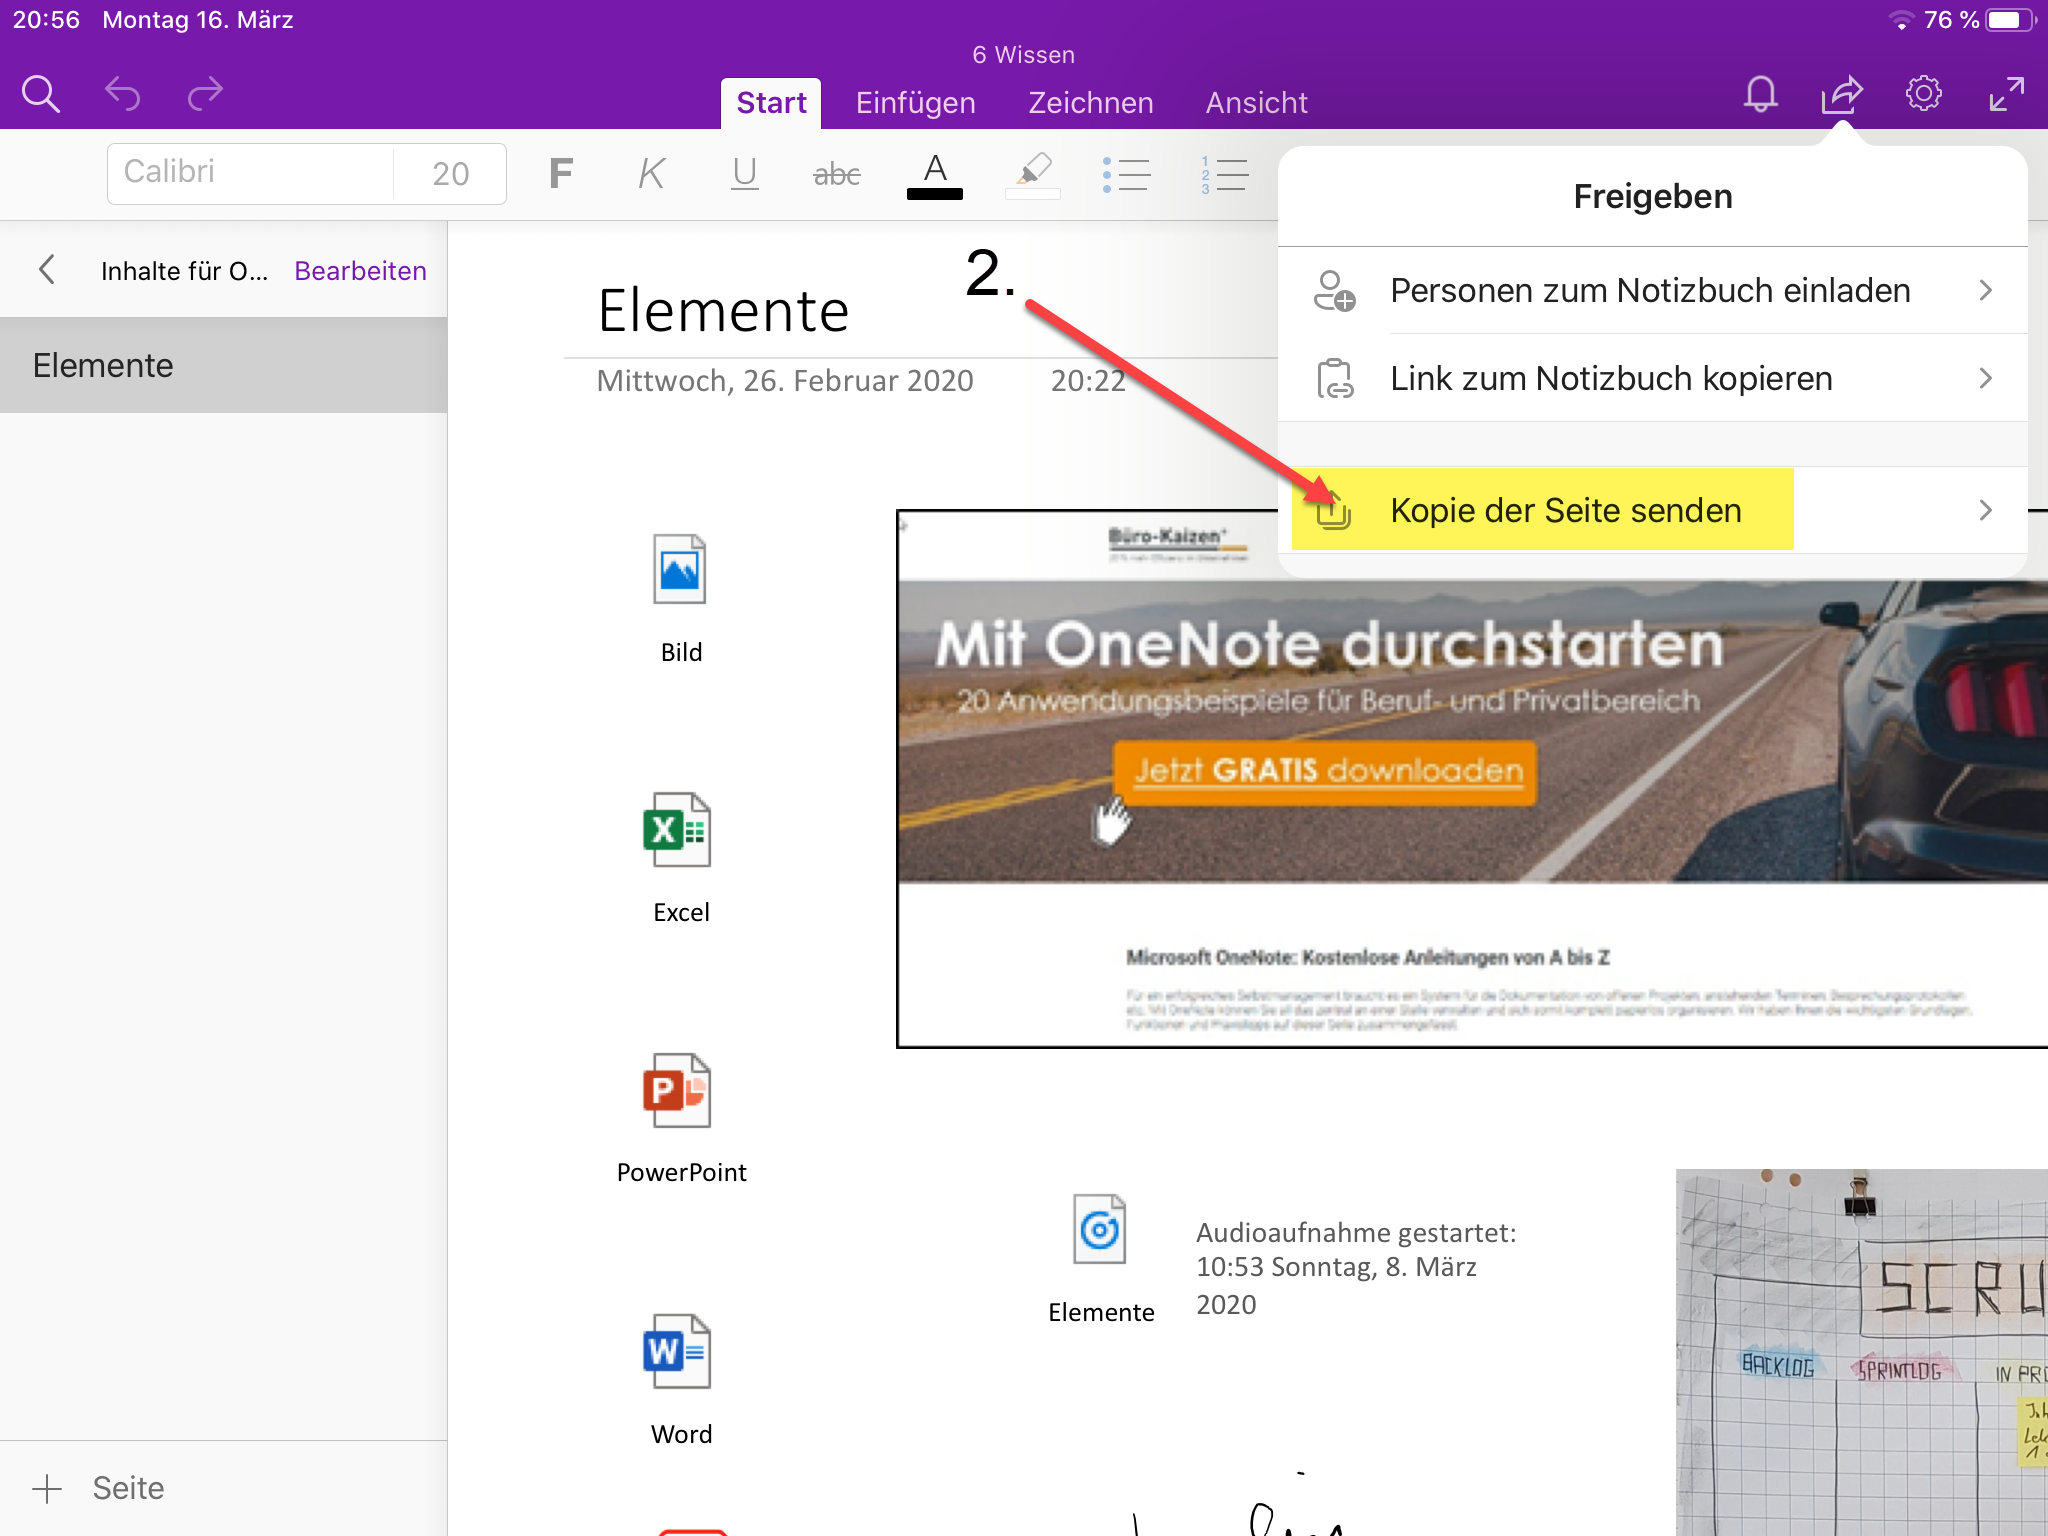Switch to the Einfügen tab

tap(915, 103)
